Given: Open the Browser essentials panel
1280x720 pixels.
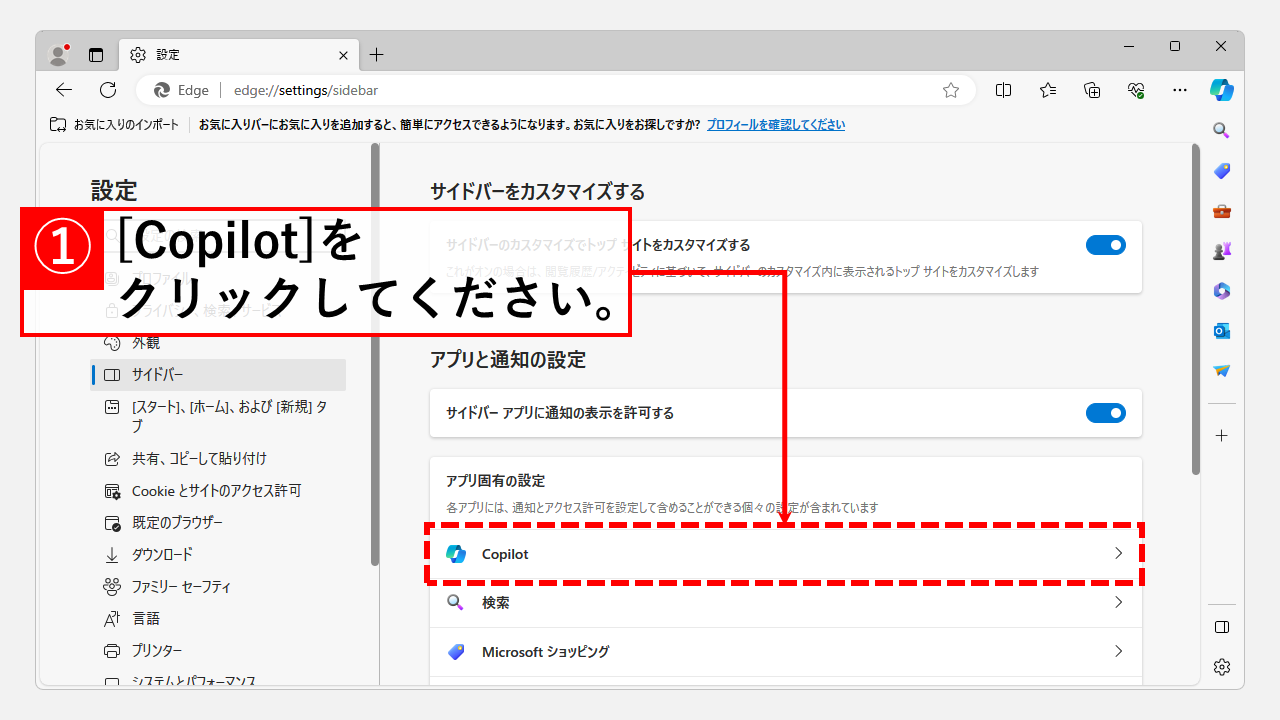Looking at the screenshot, I should tap(1135, 89).
